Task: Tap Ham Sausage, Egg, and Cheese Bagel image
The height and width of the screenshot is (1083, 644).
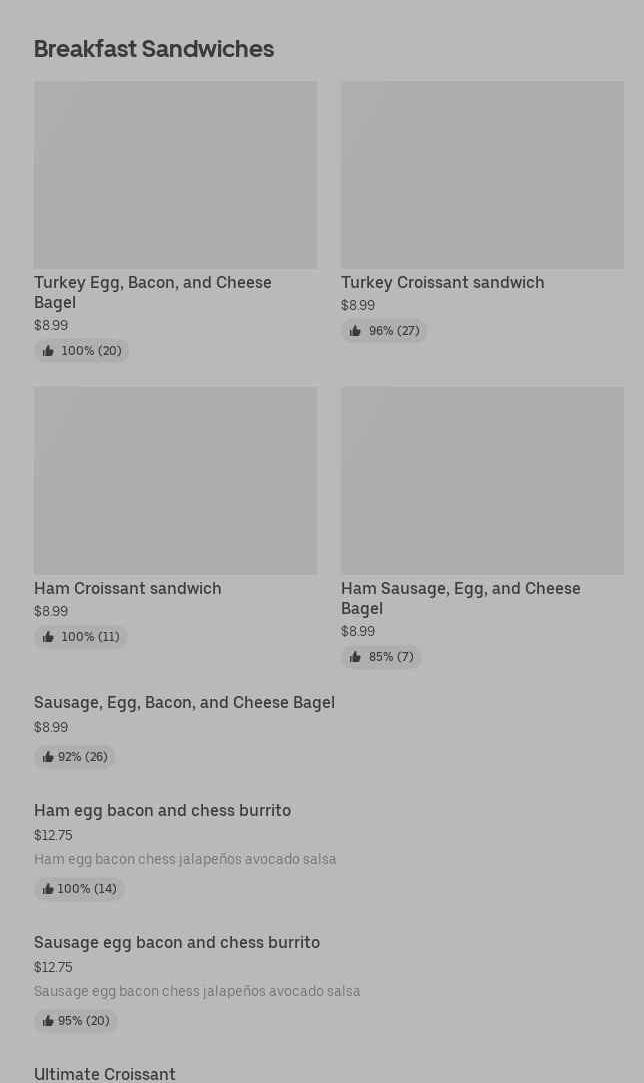Action: click(x=482, y=481)
